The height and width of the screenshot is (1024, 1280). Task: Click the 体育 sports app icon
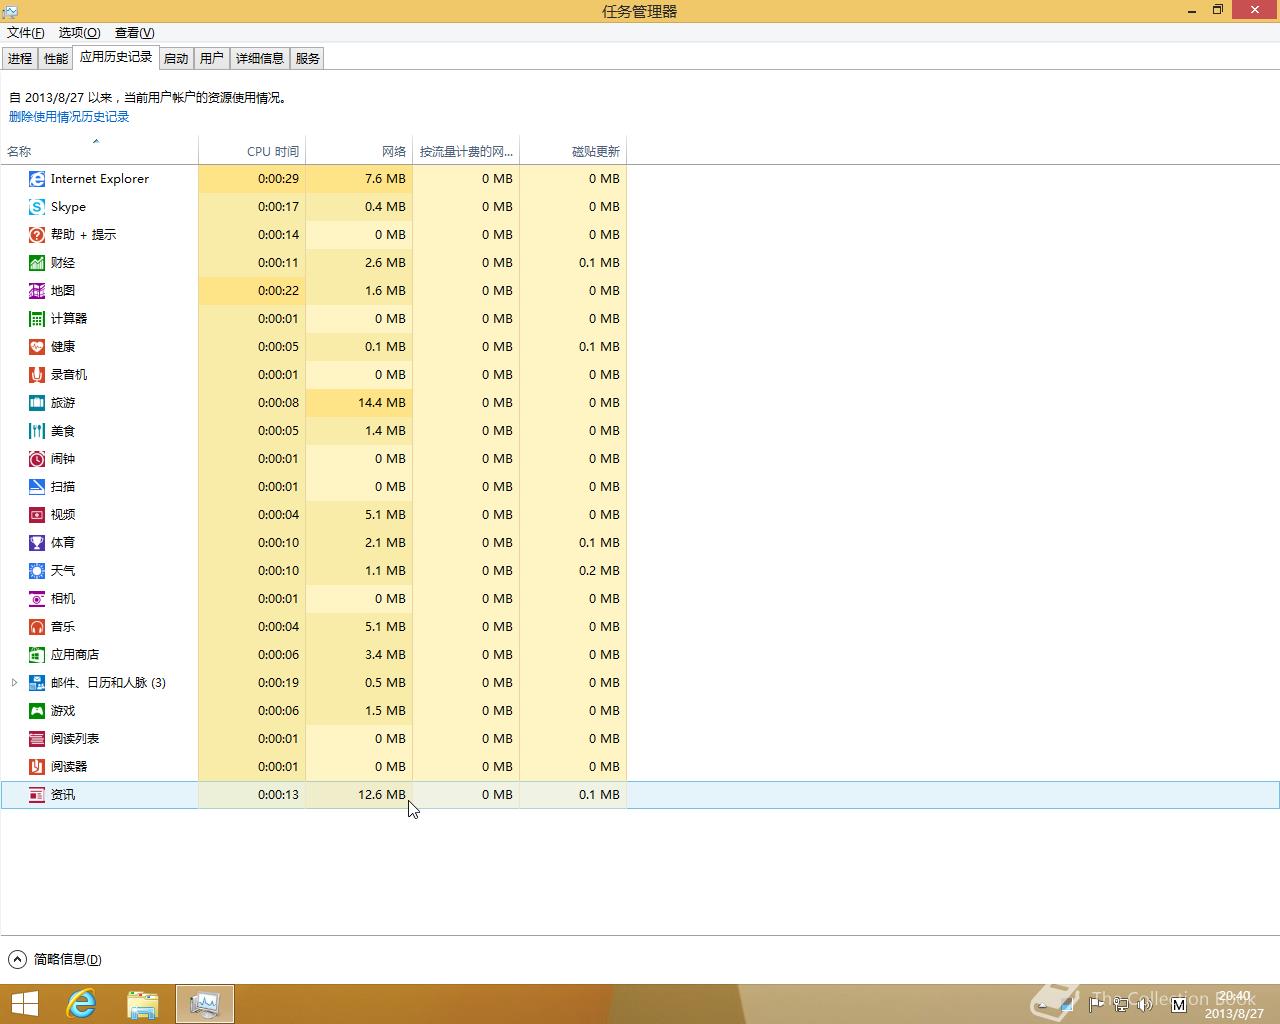pos(37,543)
